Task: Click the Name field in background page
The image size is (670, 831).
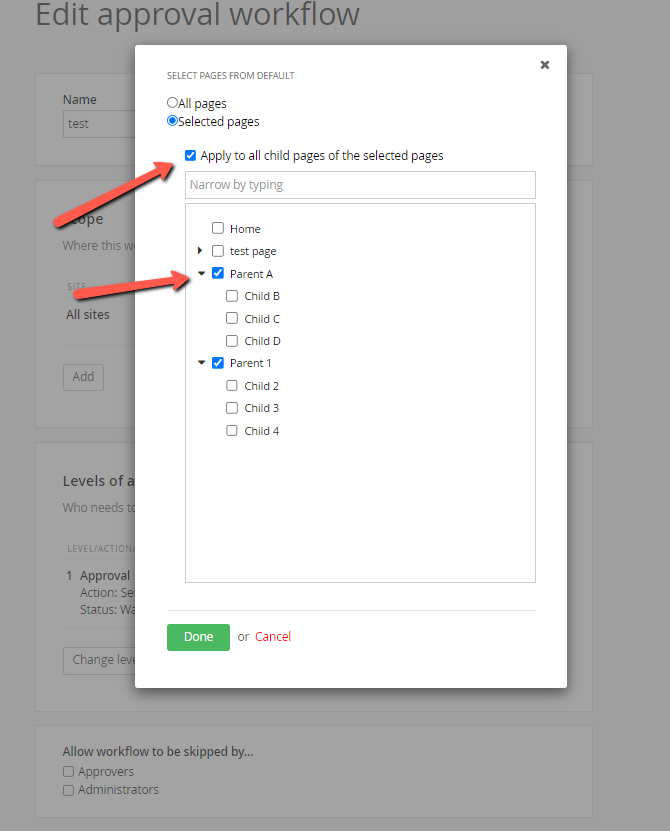Action: coord(99,124)
